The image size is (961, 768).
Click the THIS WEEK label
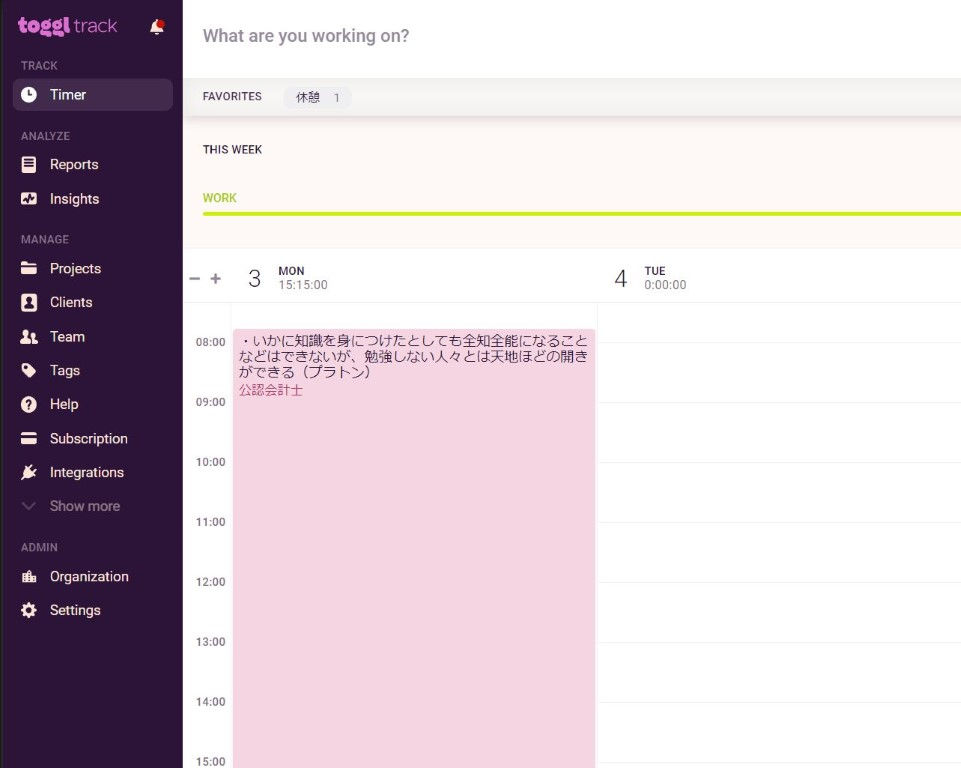pyautogui.click(x=232, y=150)
